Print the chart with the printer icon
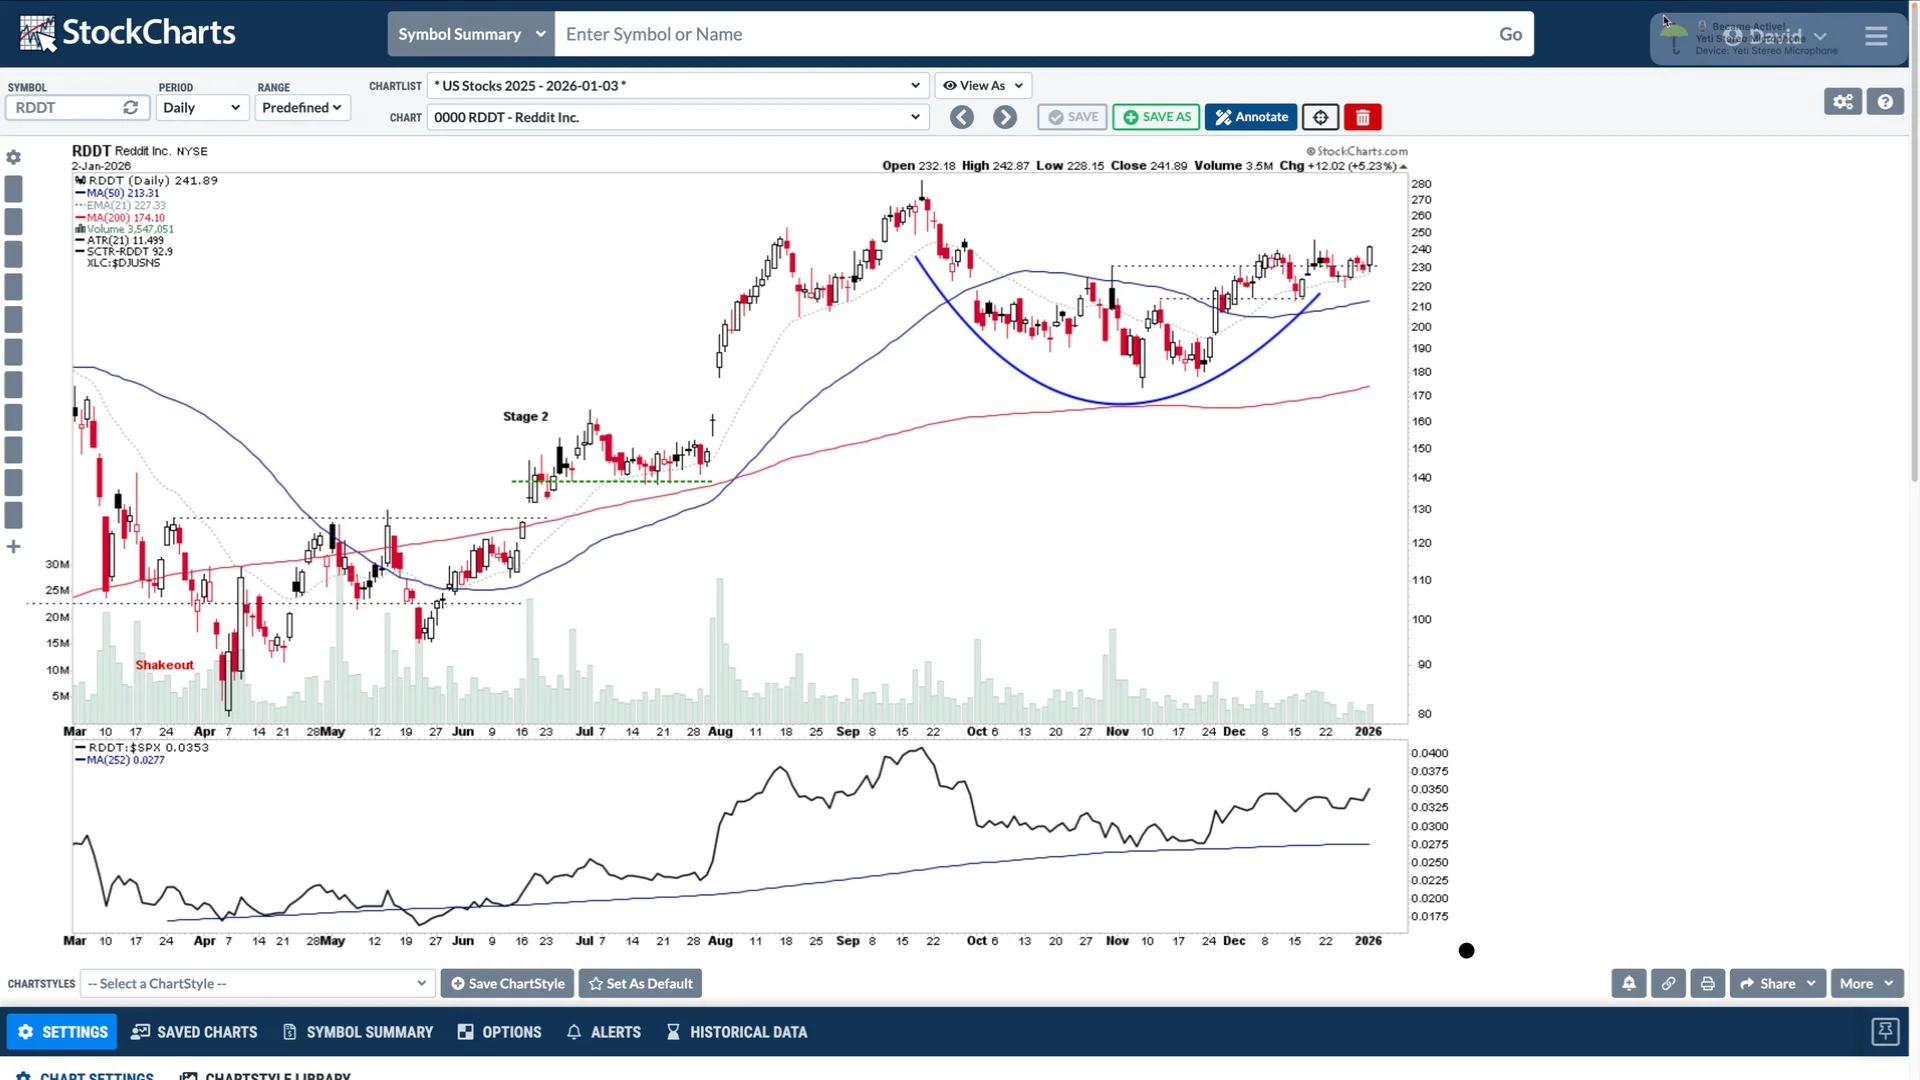Image resolution: width=1920 pixels, height=1080 pixels. click(1706, 983)
